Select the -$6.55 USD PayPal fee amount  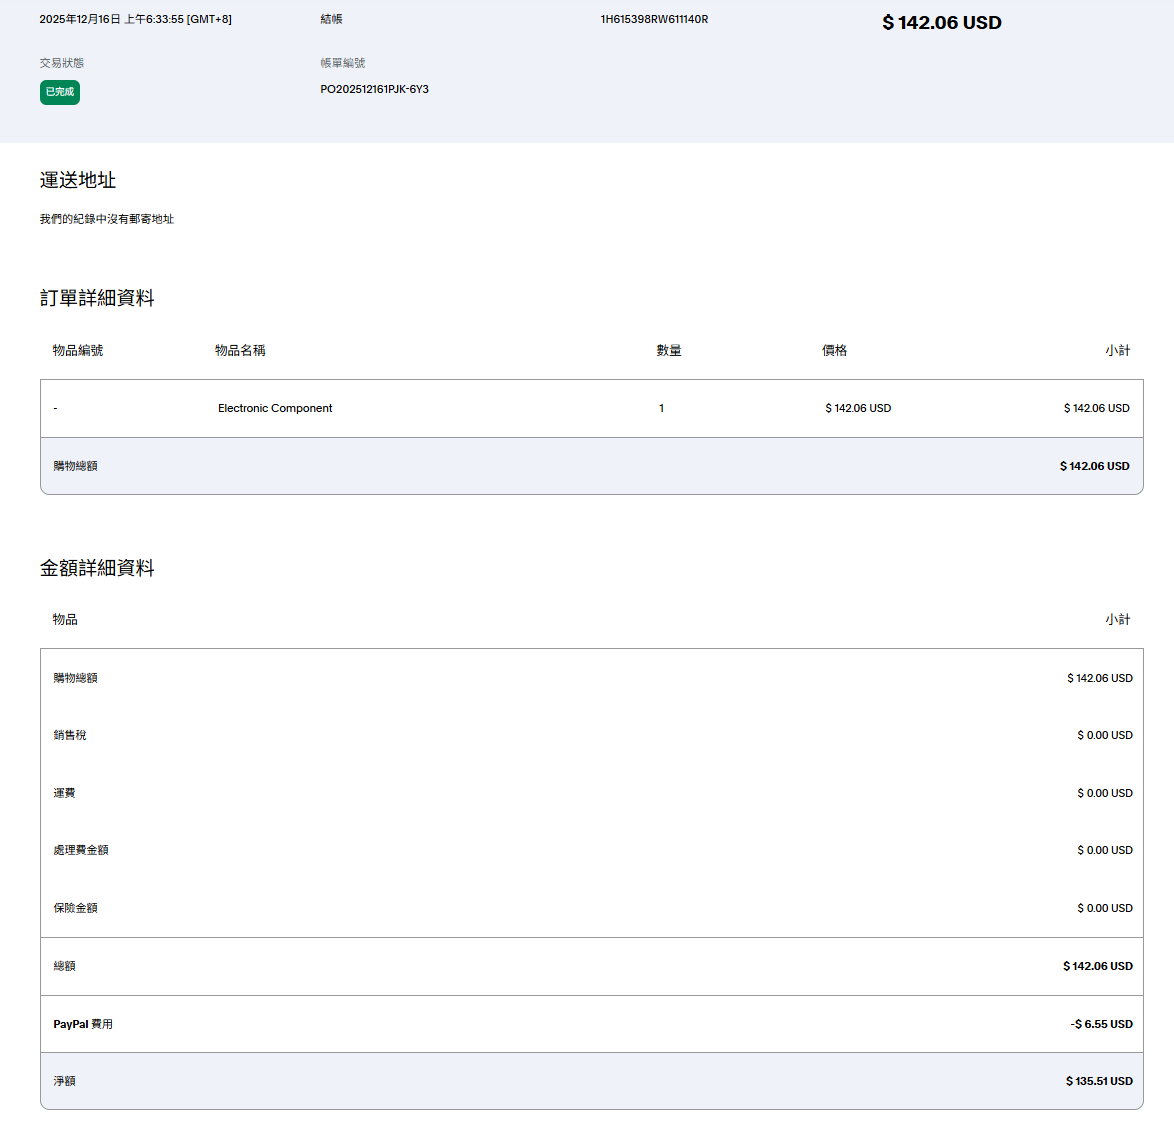point(1101,1024)
